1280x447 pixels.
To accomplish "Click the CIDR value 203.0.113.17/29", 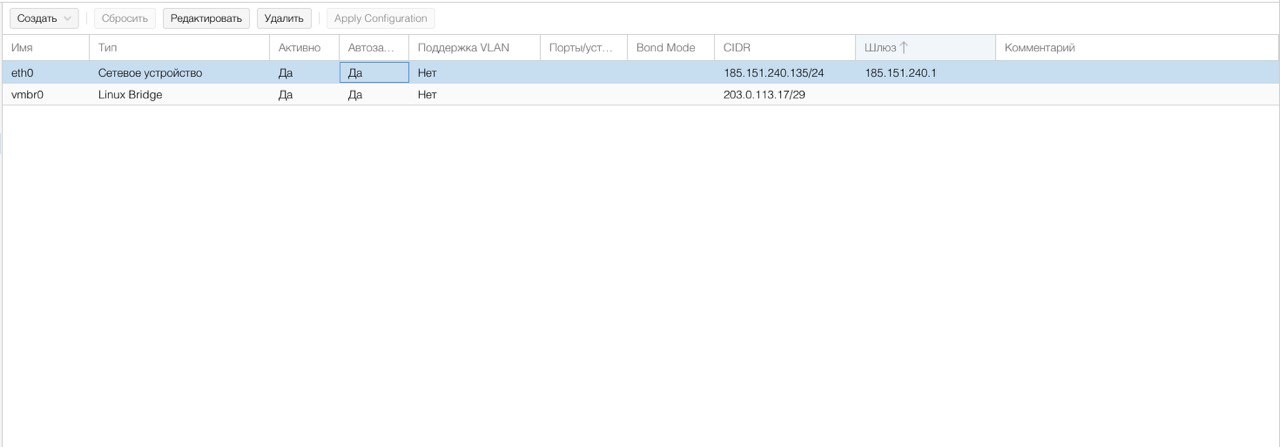I will pos(765,95).
